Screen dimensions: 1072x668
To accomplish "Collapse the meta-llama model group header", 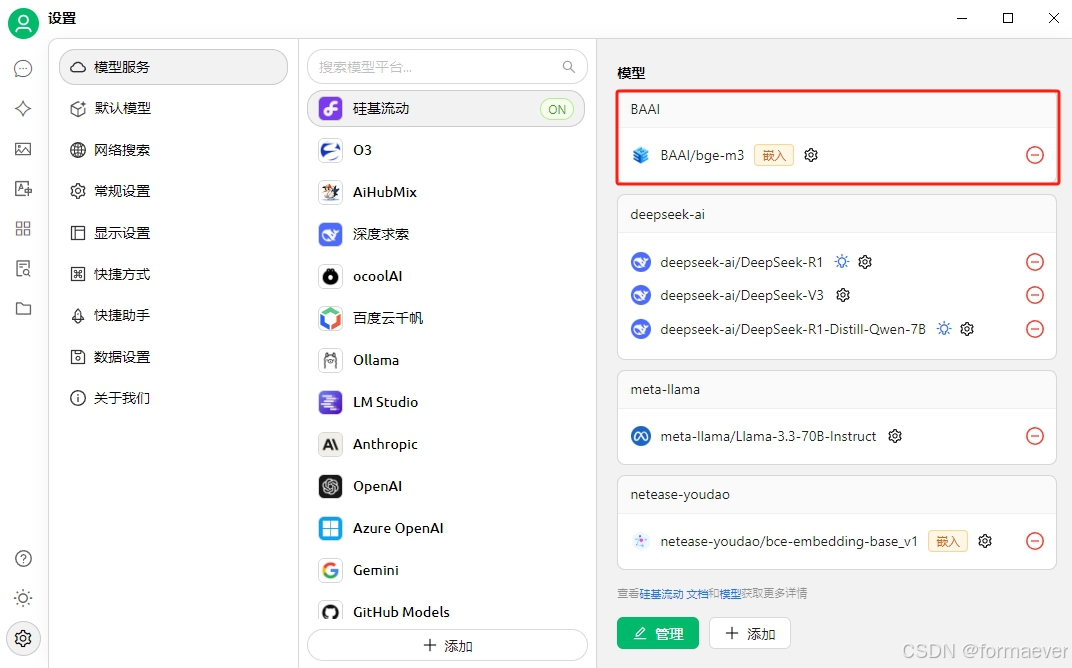I will [x=837, y=390].
